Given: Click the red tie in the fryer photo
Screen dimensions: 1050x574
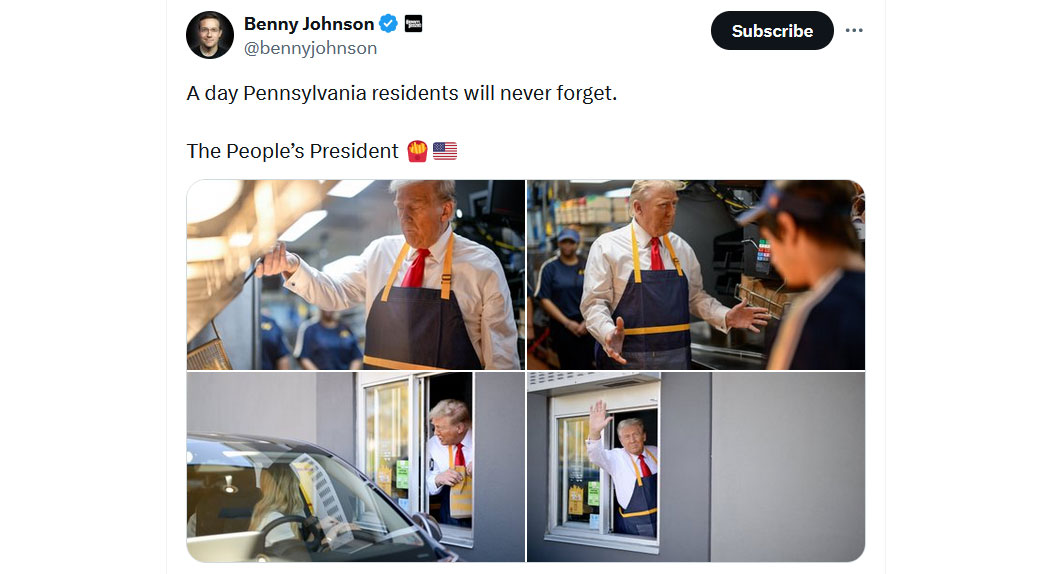Looking at the screenshot, I should 417,267.
